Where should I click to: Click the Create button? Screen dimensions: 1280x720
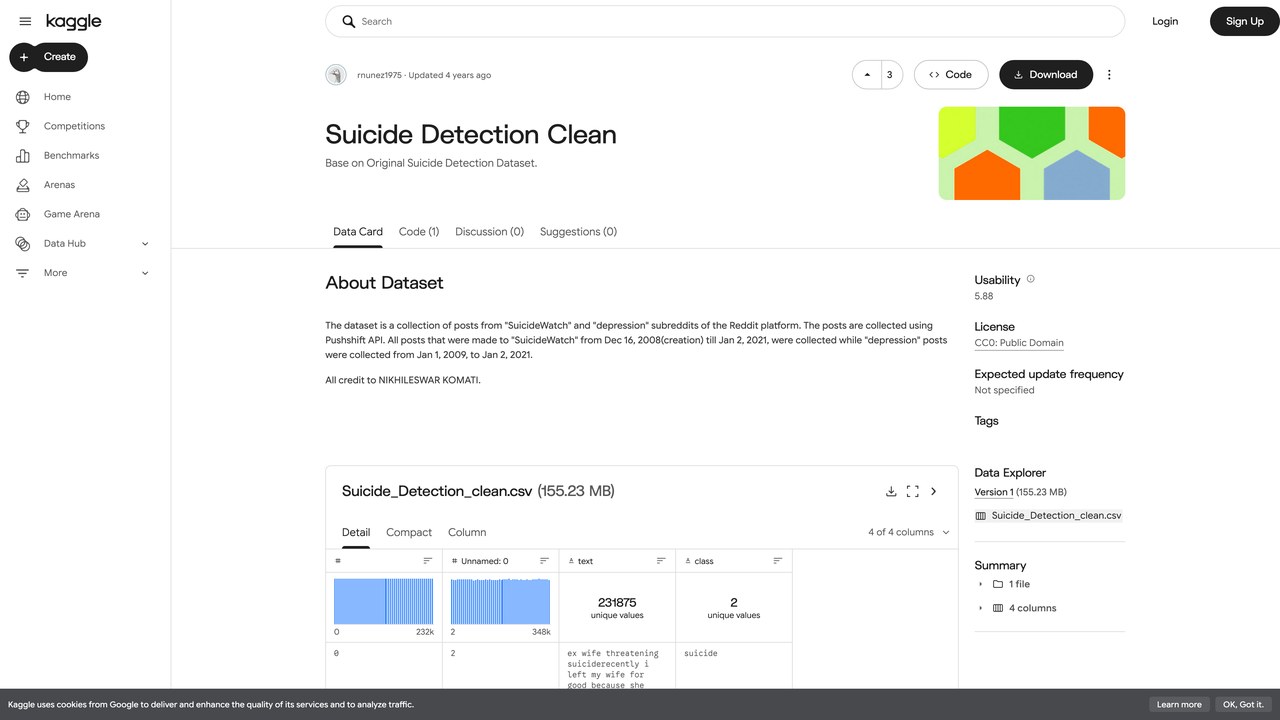[49, 57]
